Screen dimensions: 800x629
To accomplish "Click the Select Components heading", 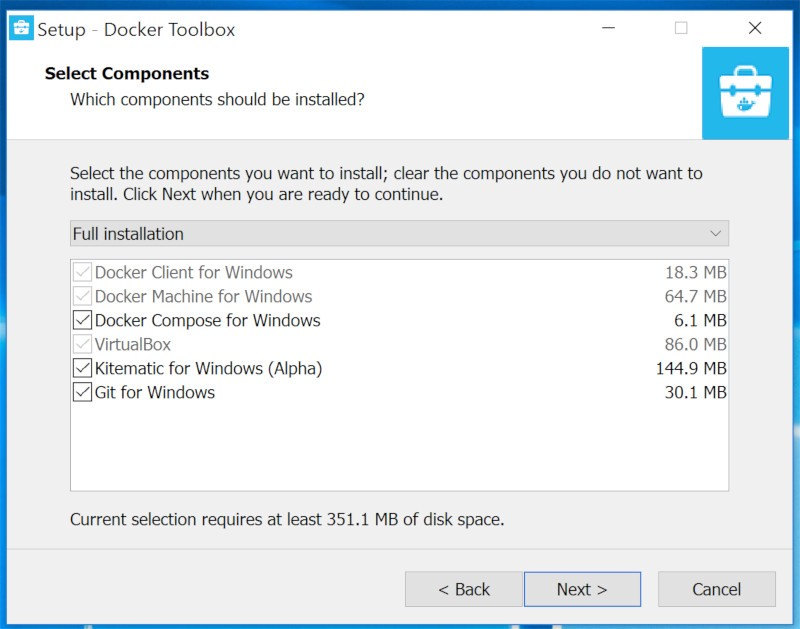I will tap(127, 73).
